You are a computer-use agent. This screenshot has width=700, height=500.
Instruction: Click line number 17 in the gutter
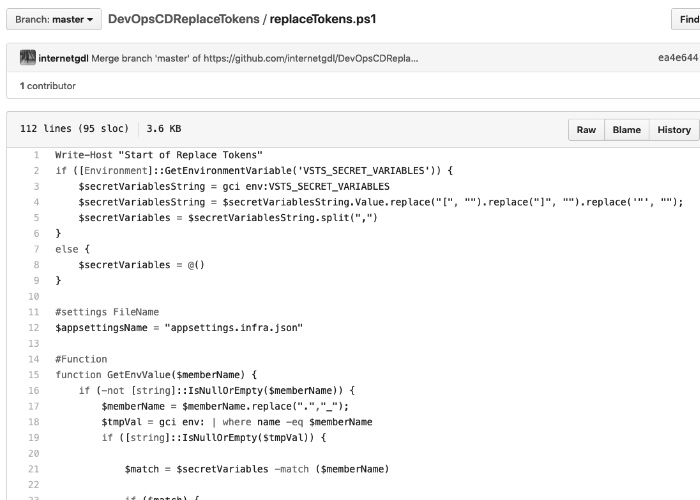33,406
